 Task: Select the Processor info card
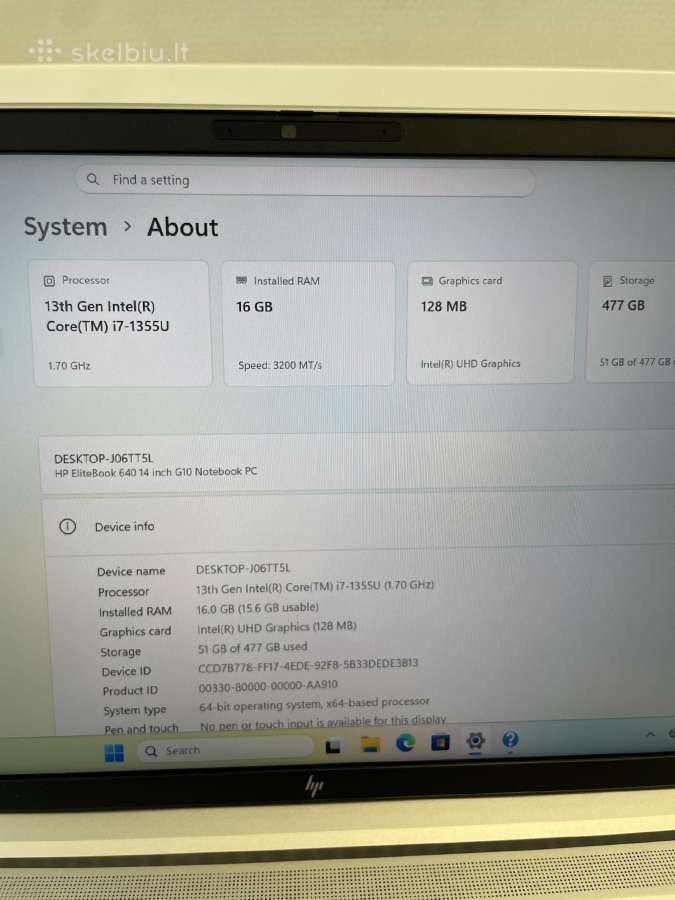tap(122, 323)
